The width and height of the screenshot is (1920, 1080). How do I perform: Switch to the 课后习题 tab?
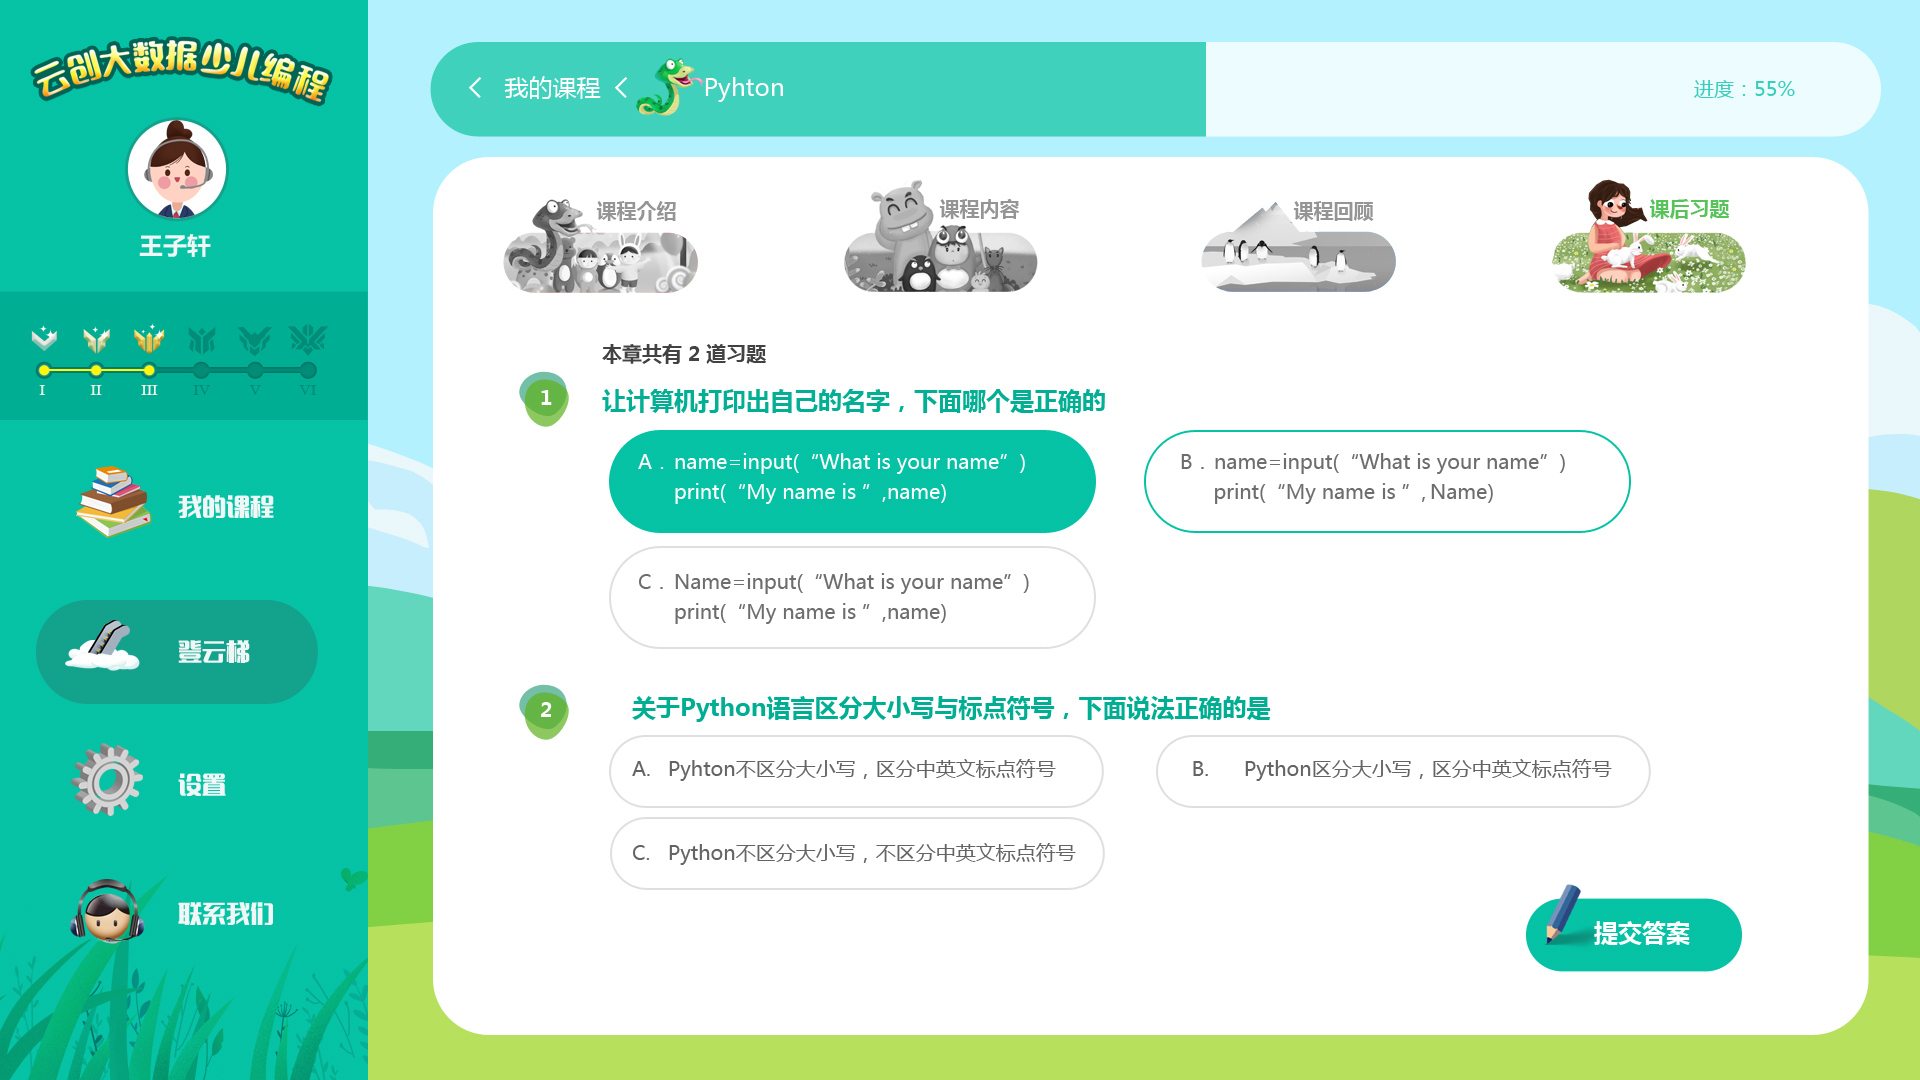(x=1649, y=237)
